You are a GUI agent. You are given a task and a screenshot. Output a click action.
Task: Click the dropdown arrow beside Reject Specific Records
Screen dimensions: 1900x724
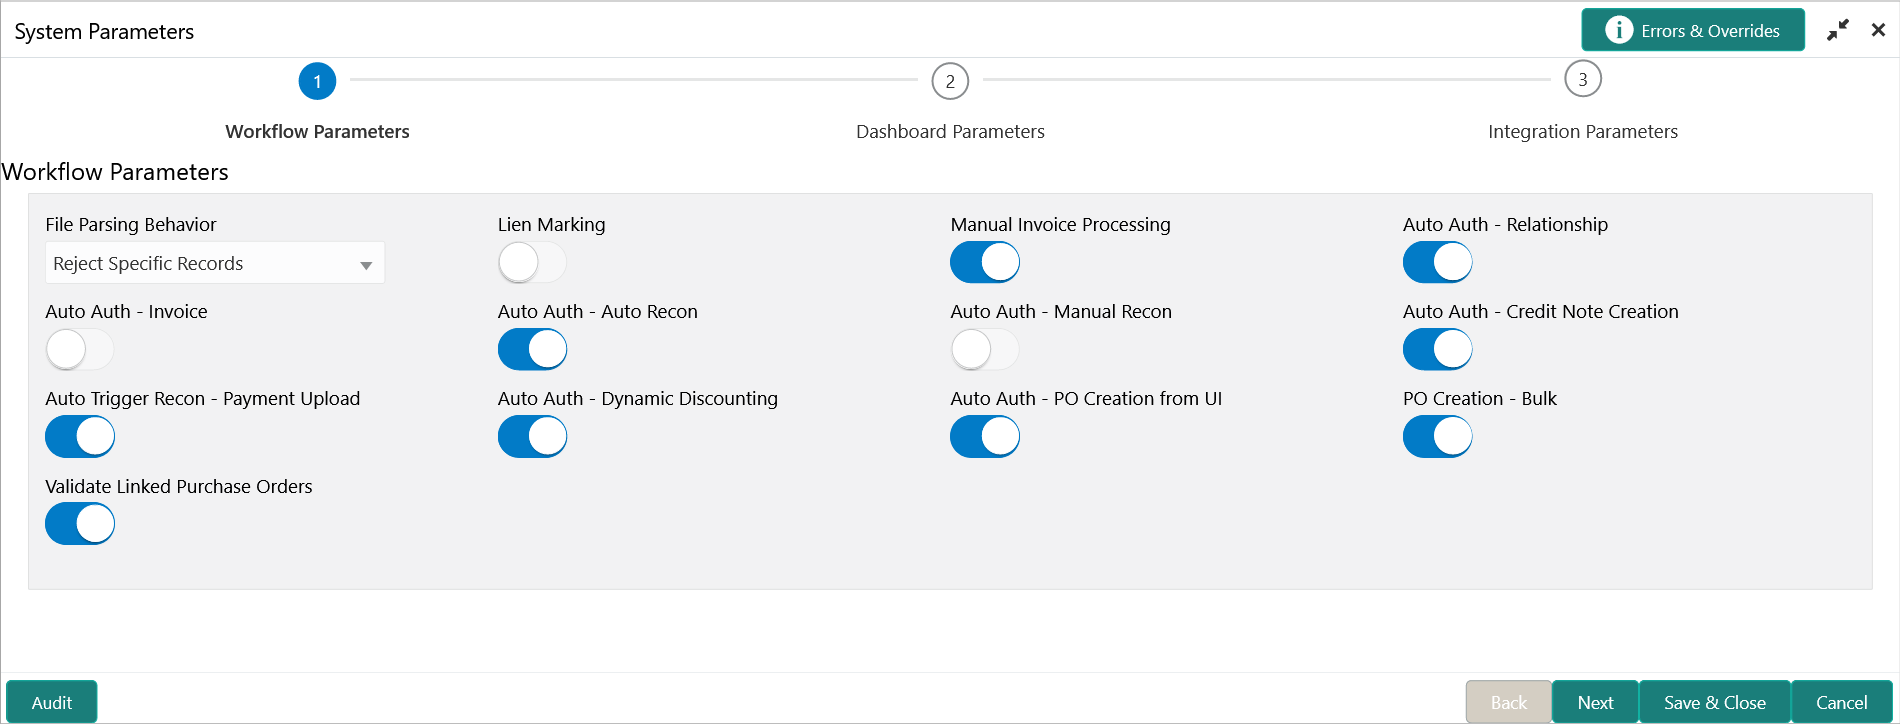[x=366, y=265]
